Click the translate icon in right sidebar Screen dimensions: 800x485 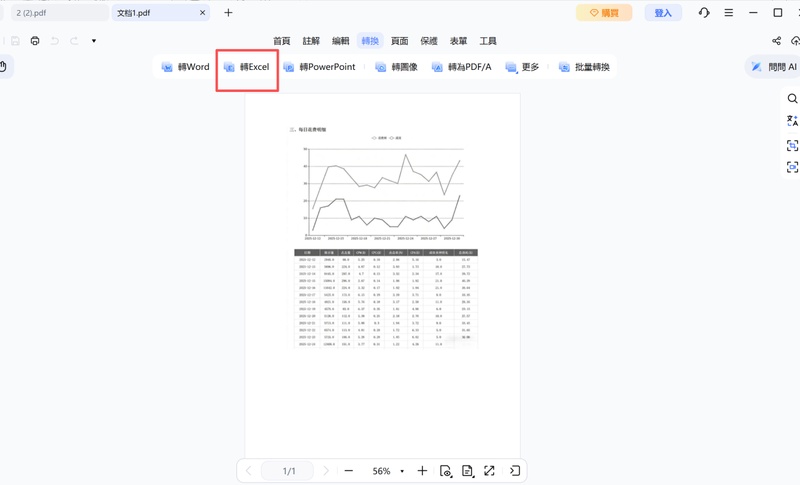tap(792, 121)
